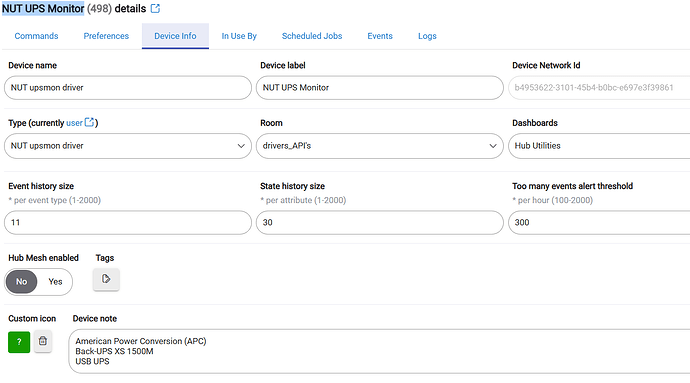Open the Logs tab

coord(427,36)
